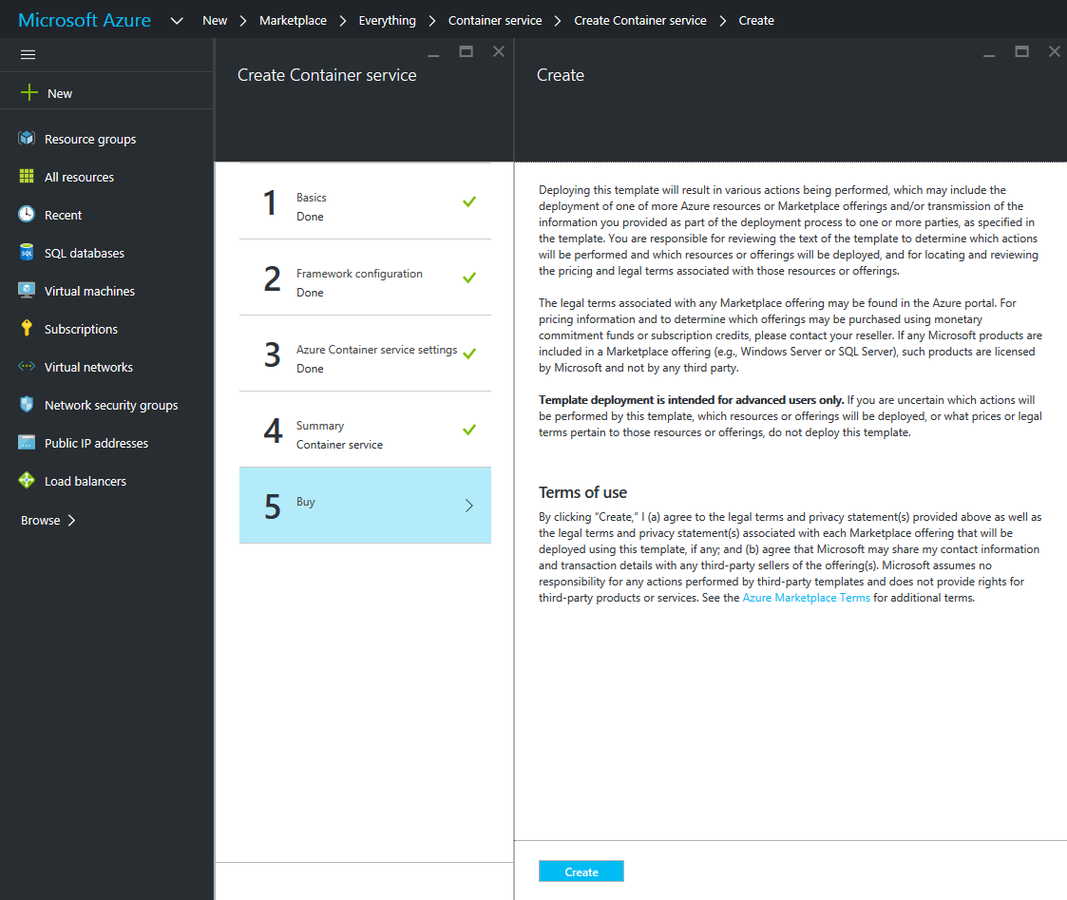This screenshot has width=1067, height=900.
Task: Open All resources label in sidebar
Action: point(79,177)
